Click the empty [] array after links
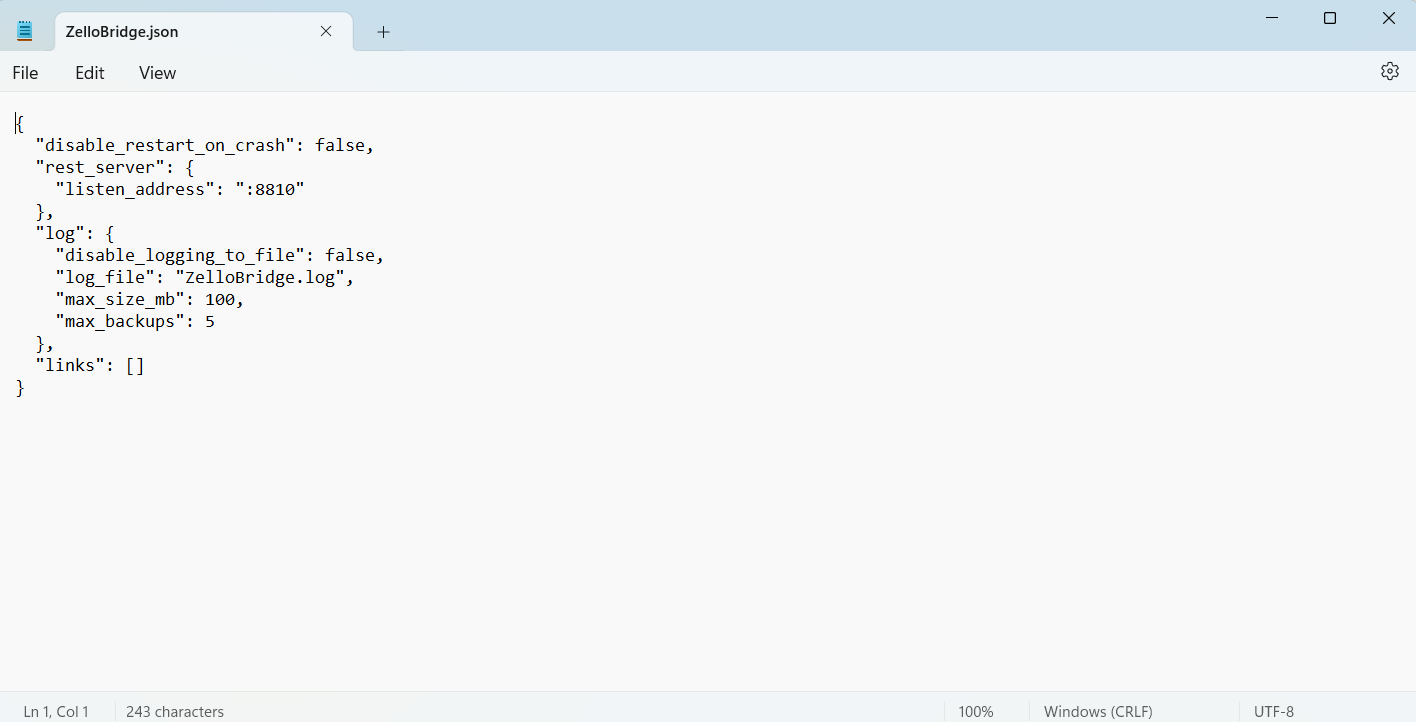Screen dimensions: 1416x722 pos(135,366)
